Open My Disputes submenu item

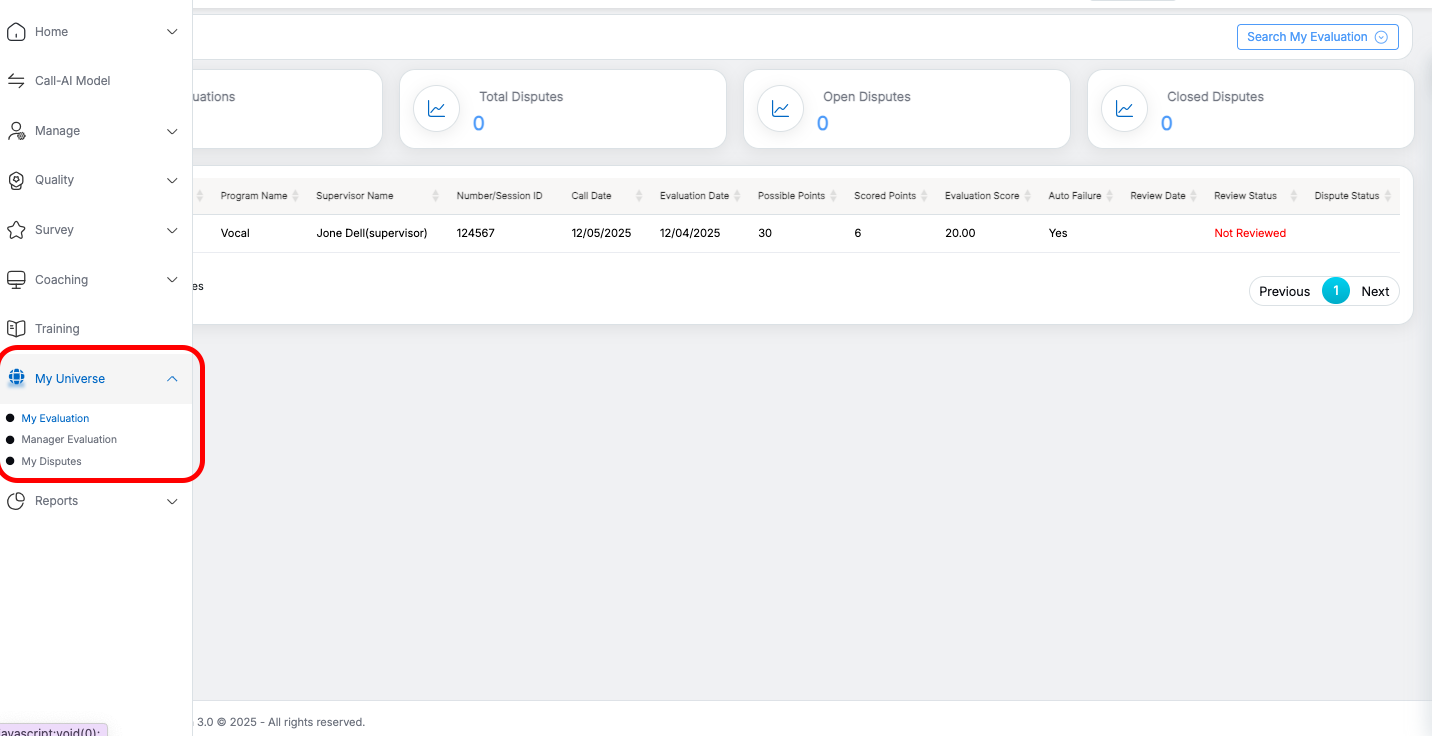pos(51,462)
